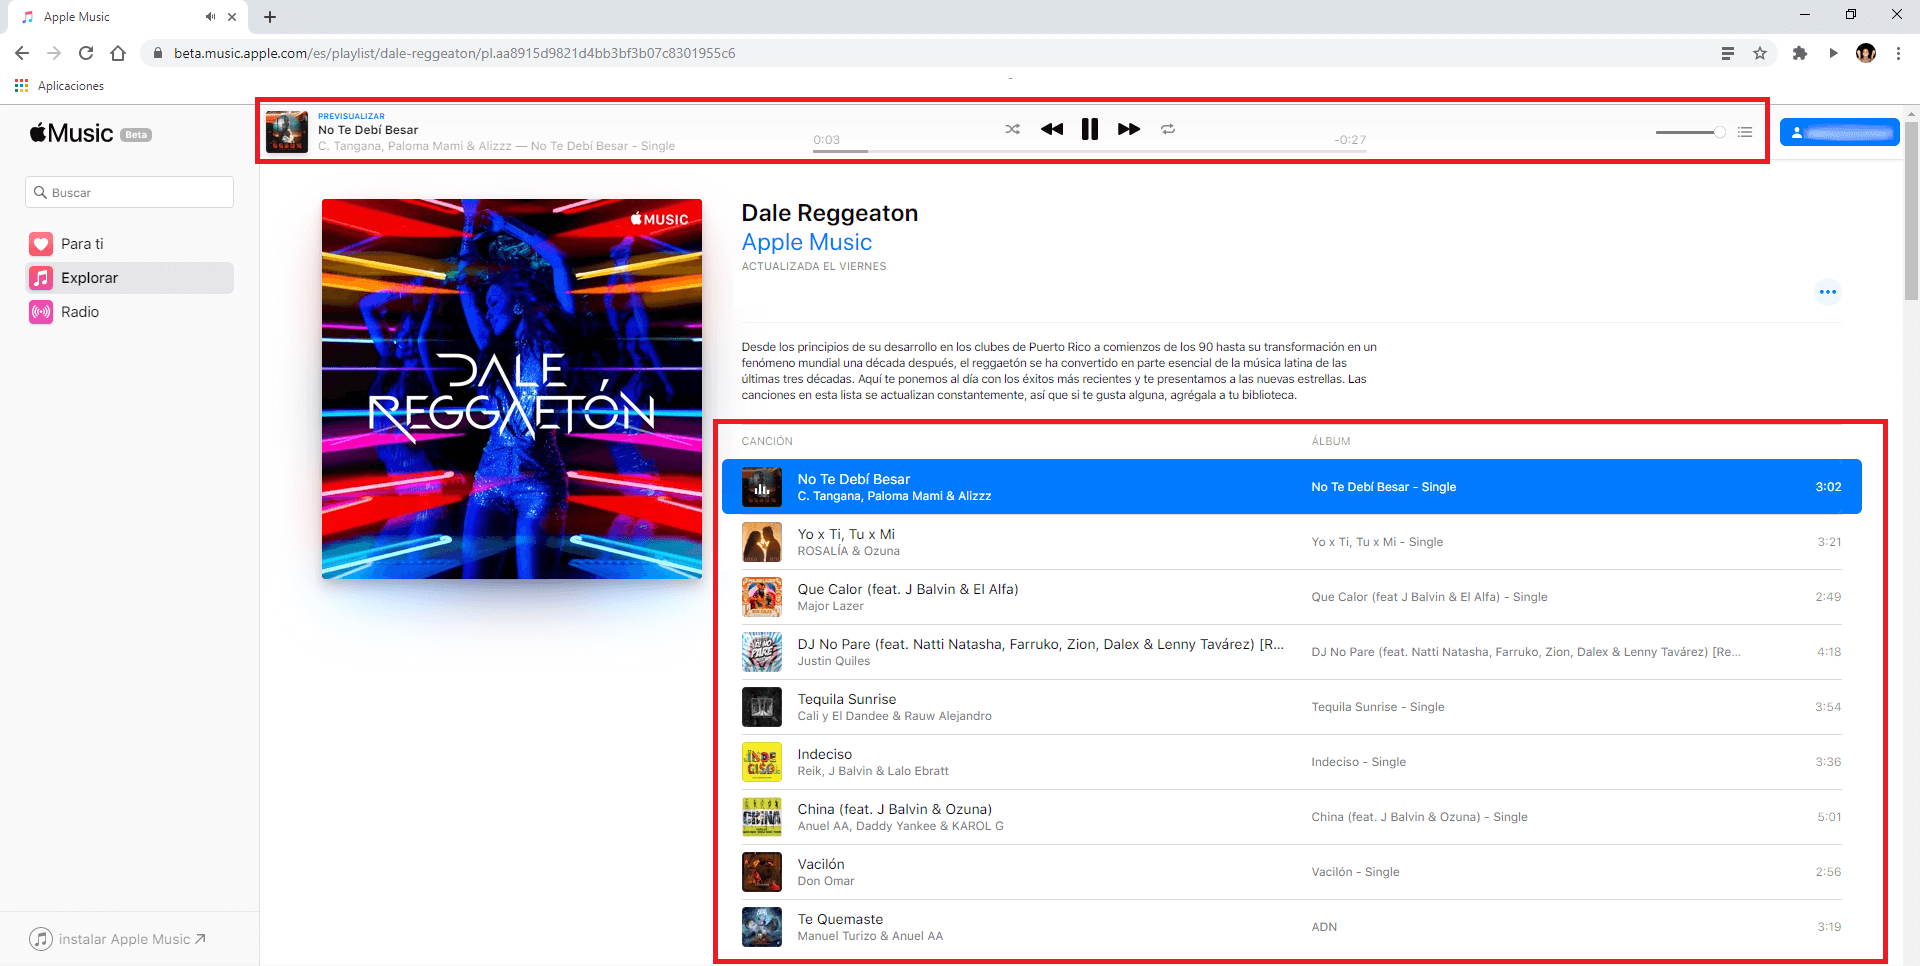Select China feat. J Balvin & Ozuna
The image size is (1920, 966).
point(1292,817)
